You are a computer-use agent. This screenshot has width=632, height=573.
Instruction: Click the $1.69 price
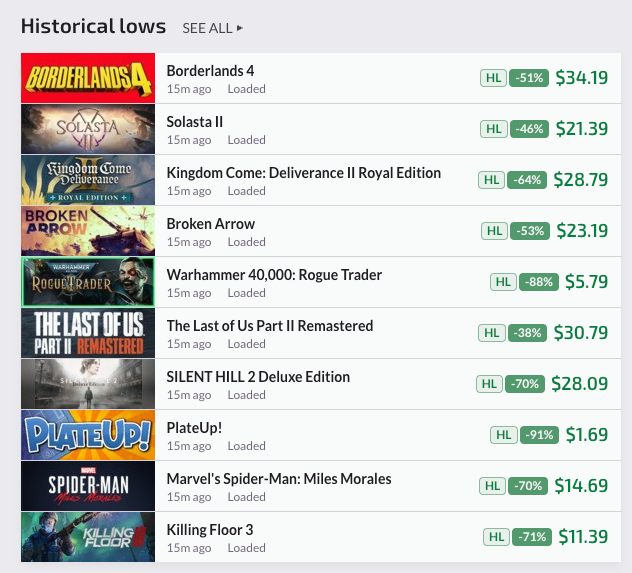[587, 434]
